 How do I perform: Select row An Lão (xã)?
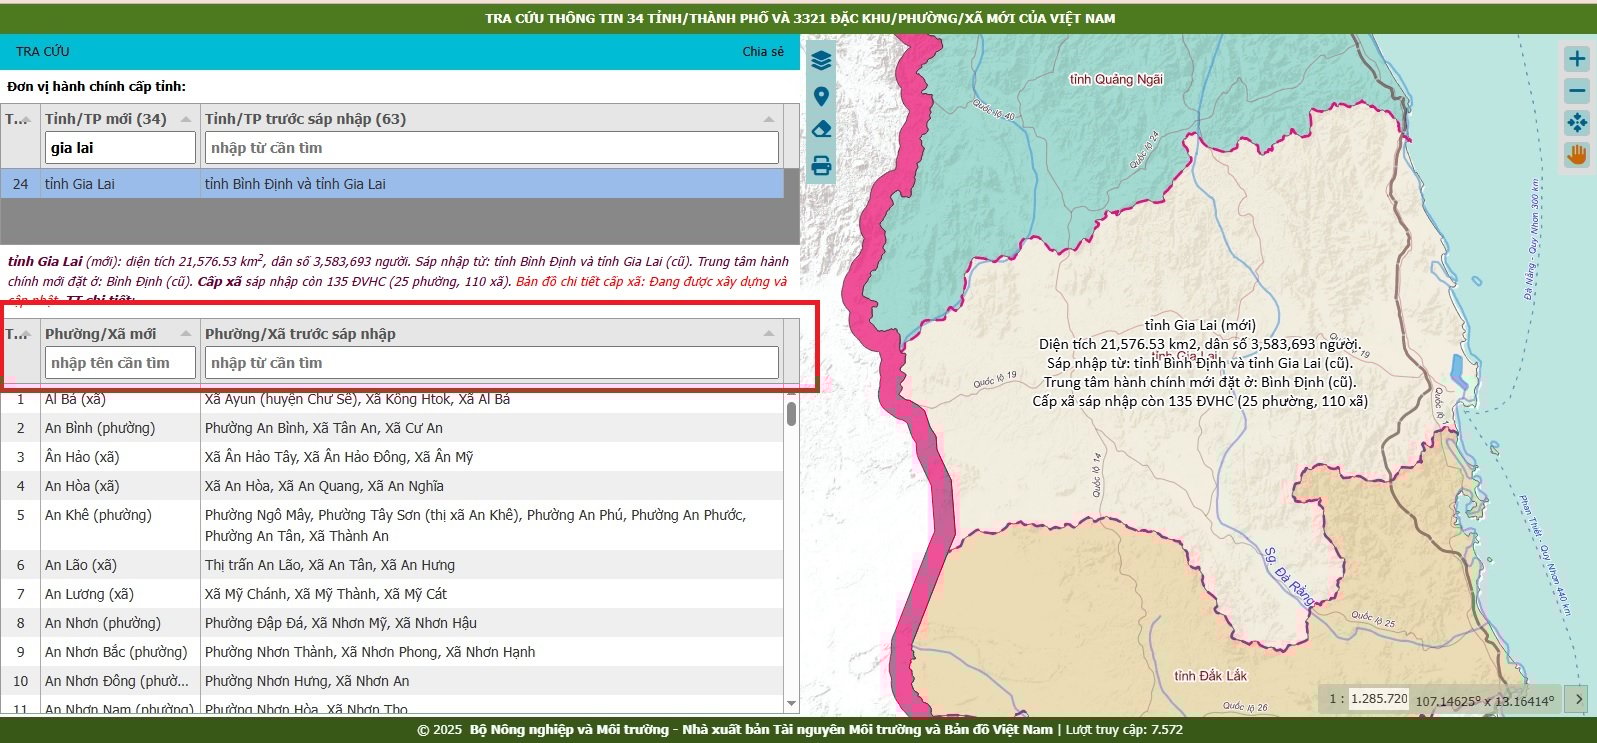pos(392,565)
